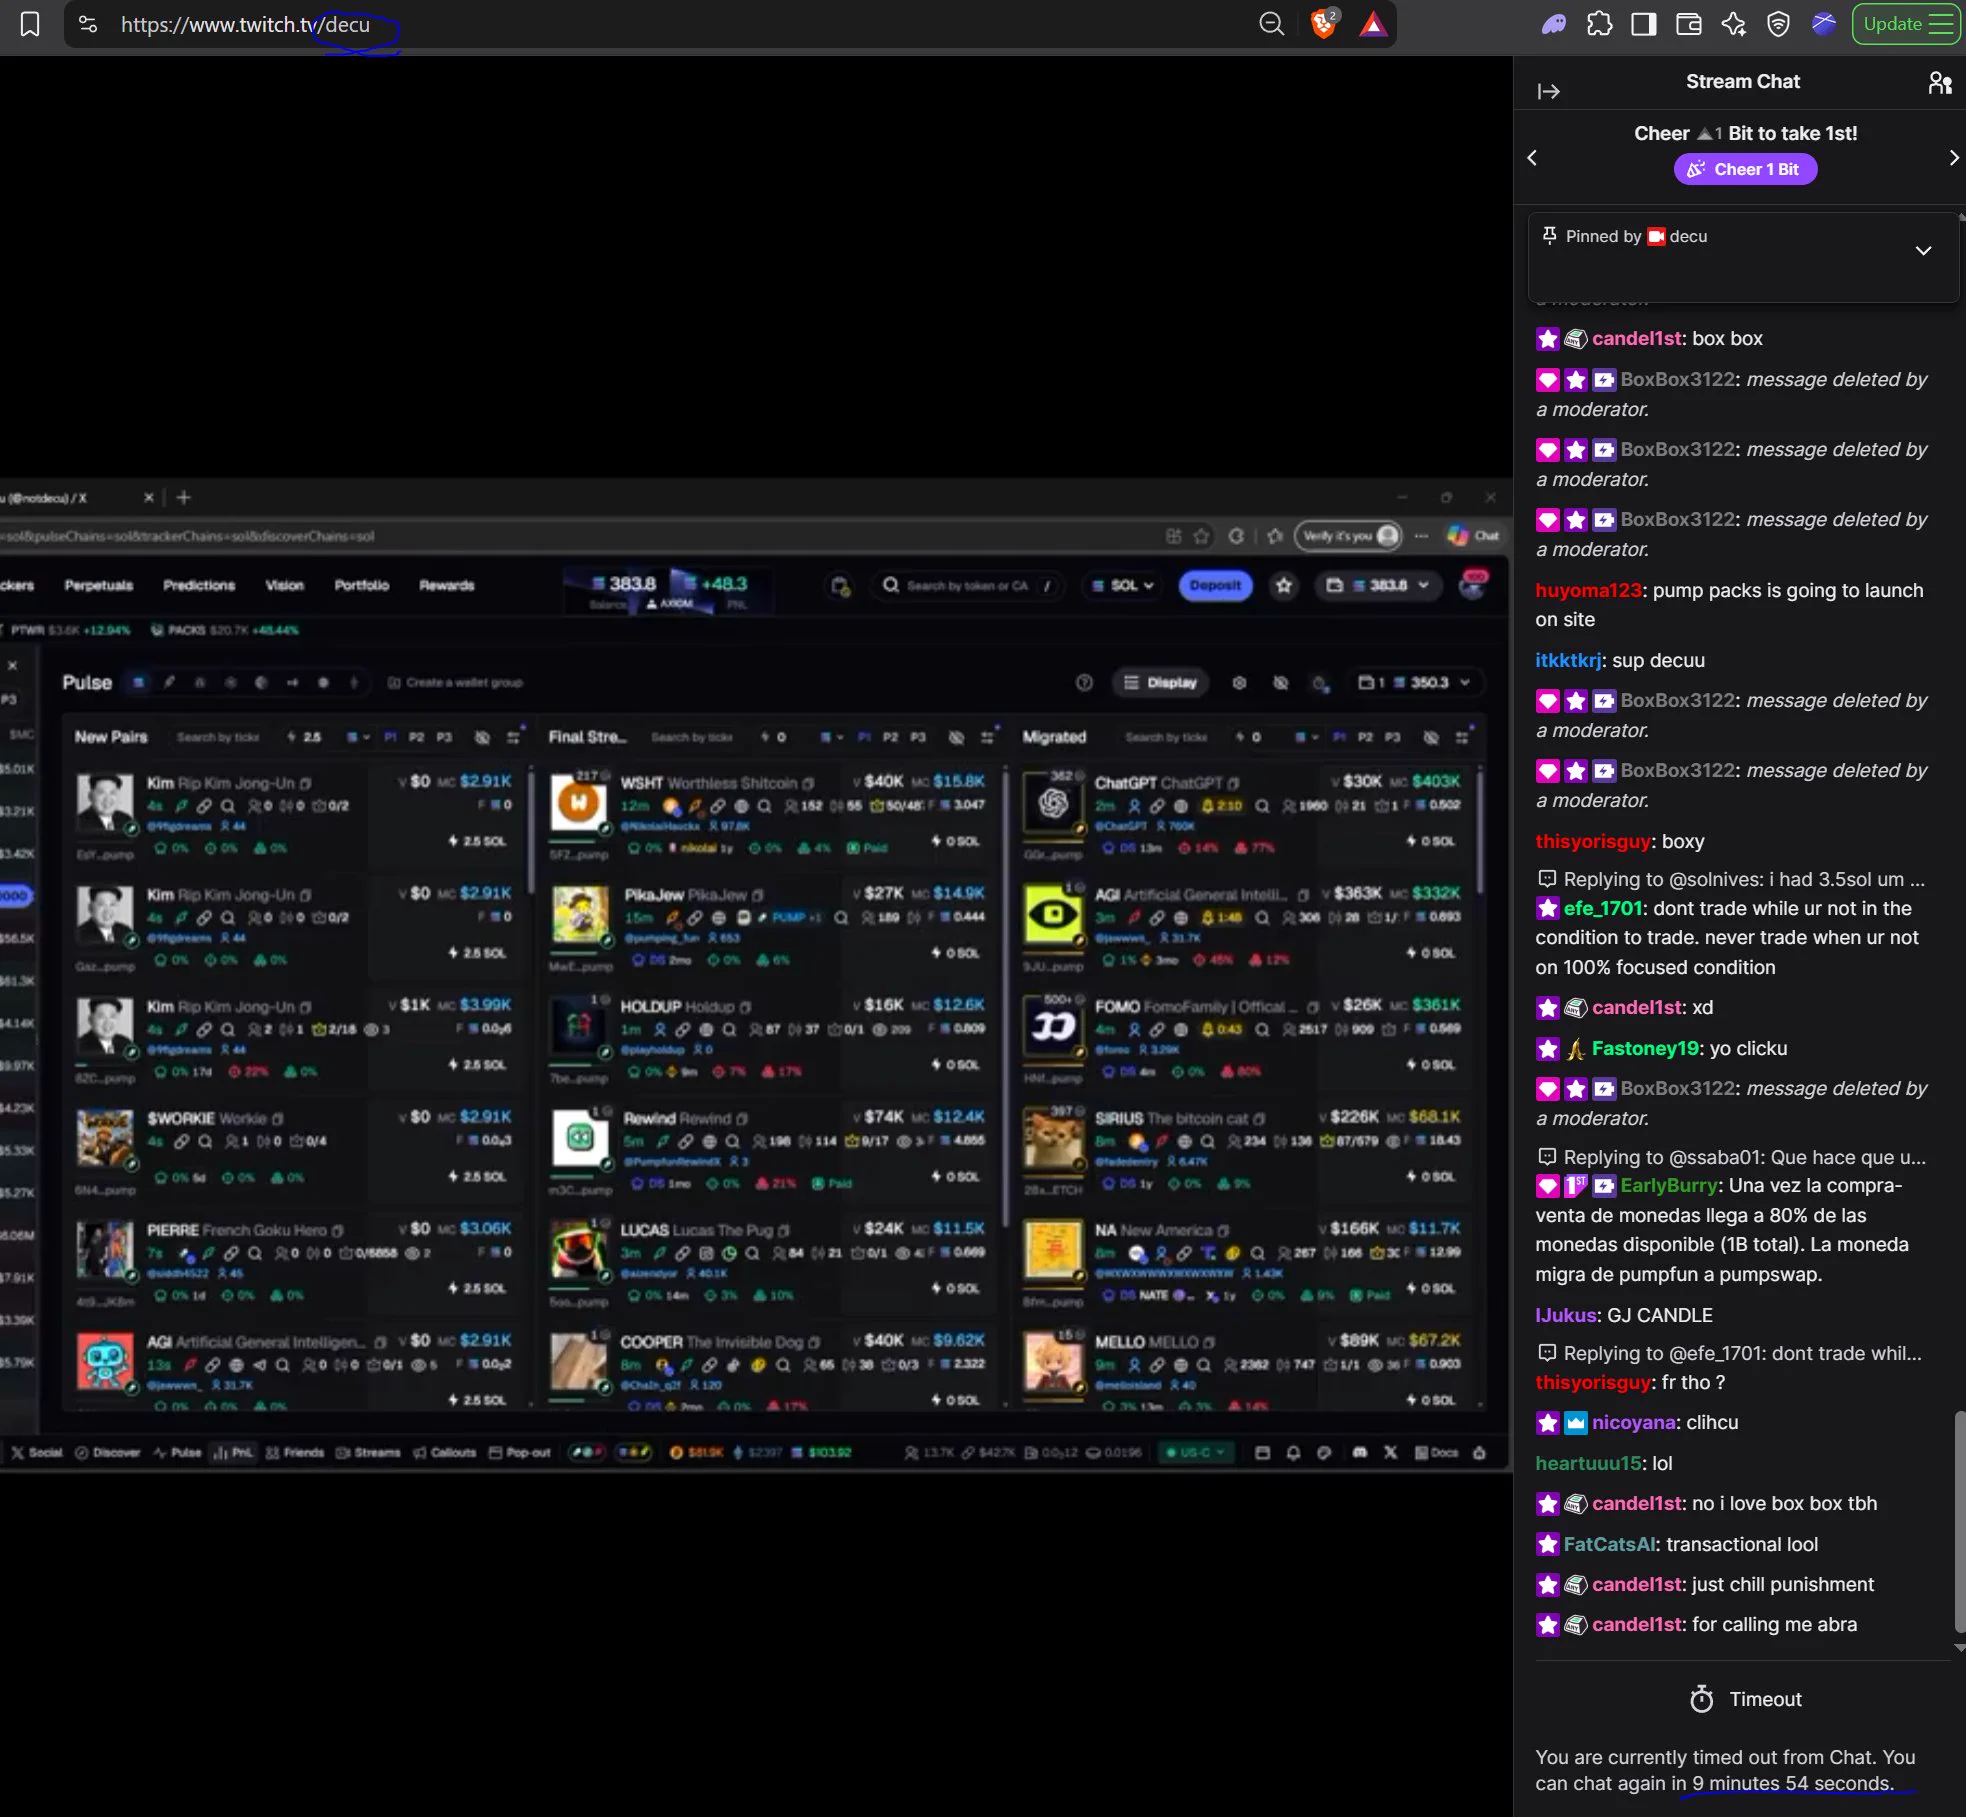Open the browser profile avatar
This screenshot has height=1817, width=1966.
pyautogui.click(x=1824, y=24)
